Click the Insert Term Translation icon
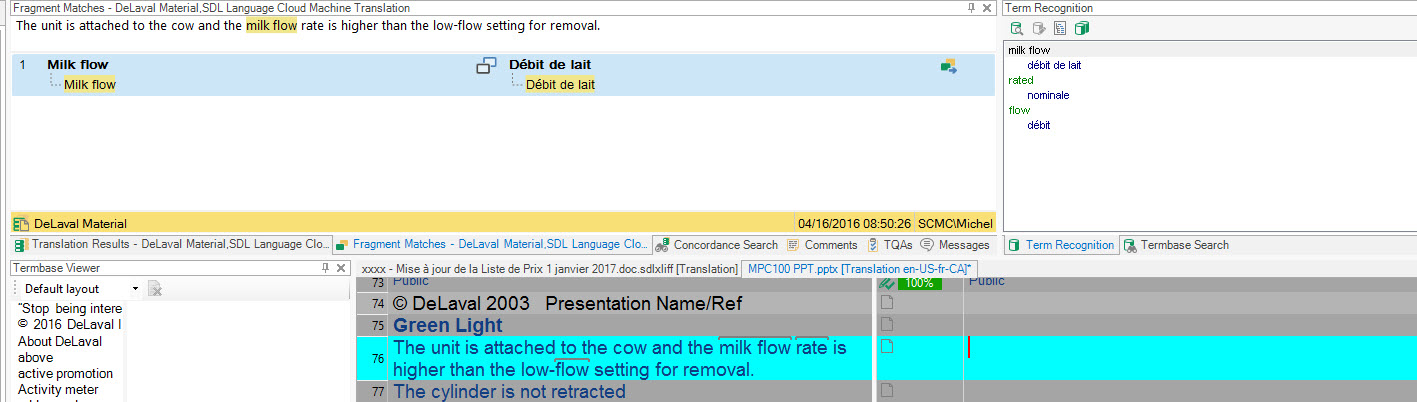The width and height of the screenshot is (1417, 402). coord(1038,28)
